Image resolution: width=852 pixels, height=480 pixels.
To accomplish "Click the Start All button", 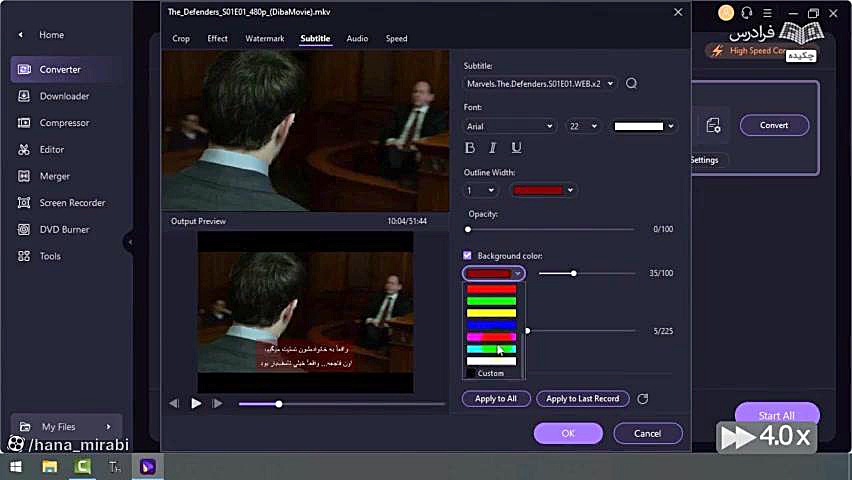I will click(x=776, y=415).
